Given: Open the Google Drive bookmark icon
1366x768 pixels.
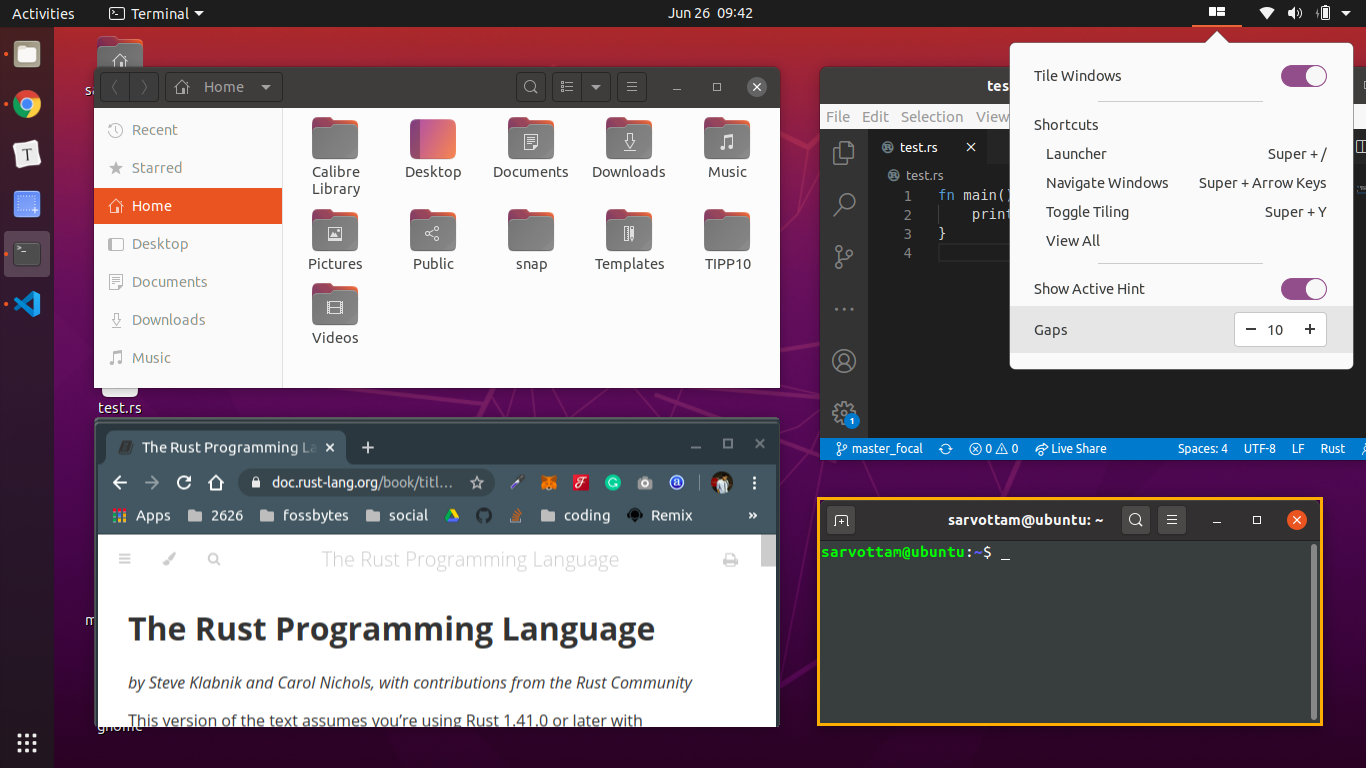Looking at the screenshot, I should point(452,516).
